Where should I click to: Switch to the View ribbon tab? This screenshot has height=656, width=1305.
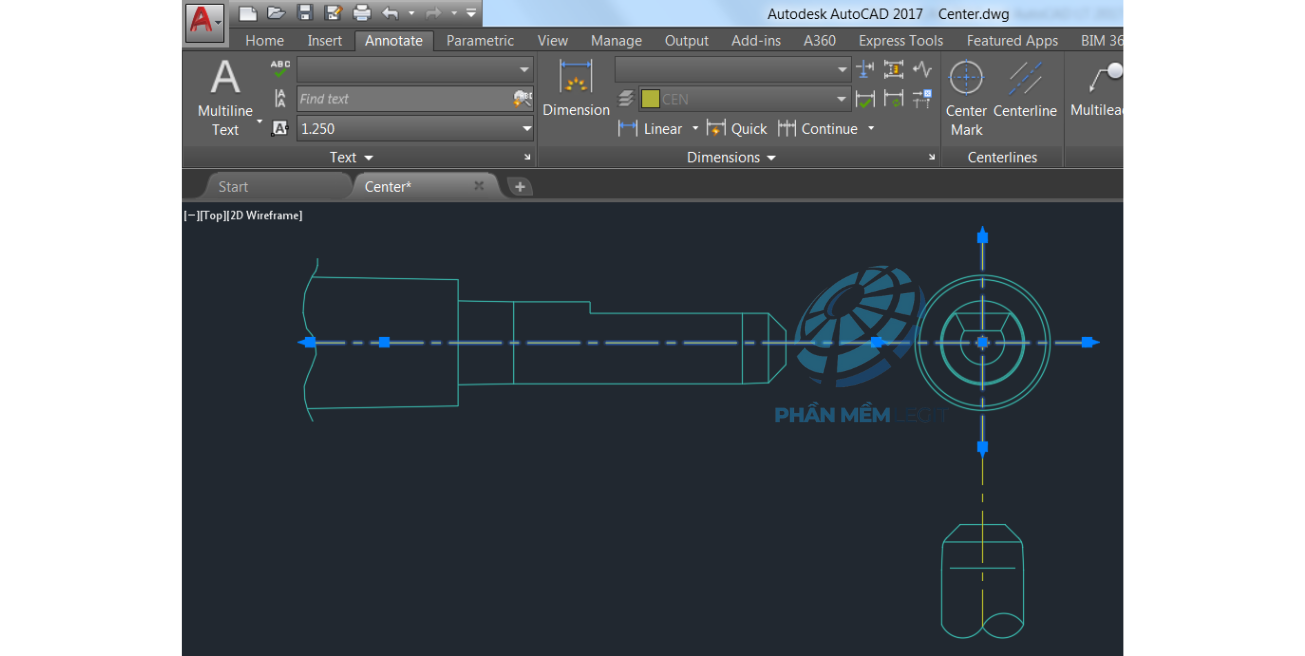click(x=553, y=41)
